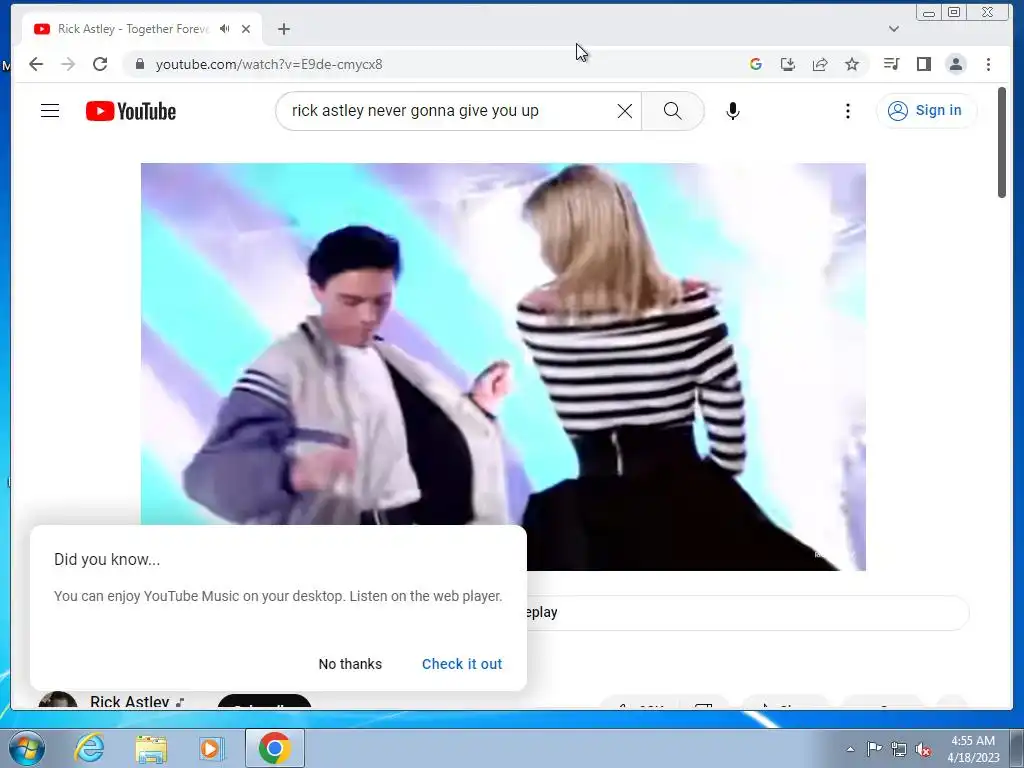Click the page vertical scrollbar thumb
Viewport: 1024px width, 768px height.
1002,142
